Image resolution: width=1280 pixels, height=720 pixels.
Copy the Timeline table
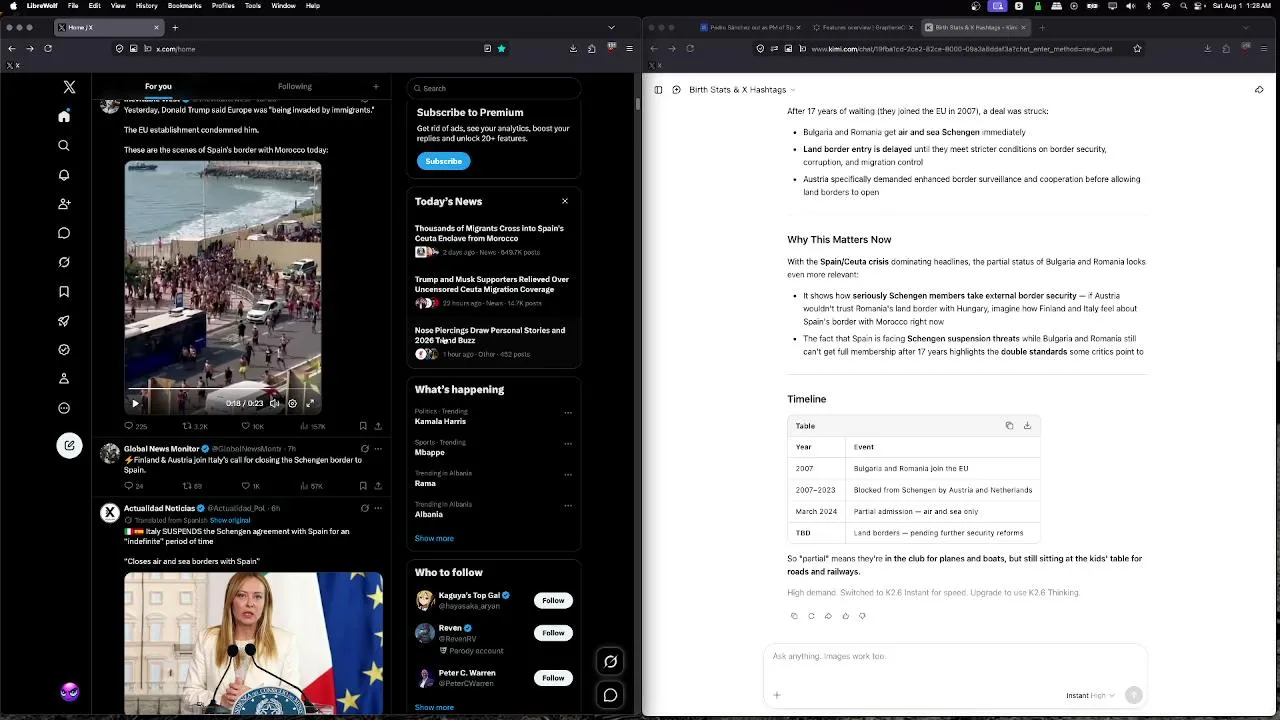point(1009,426)
